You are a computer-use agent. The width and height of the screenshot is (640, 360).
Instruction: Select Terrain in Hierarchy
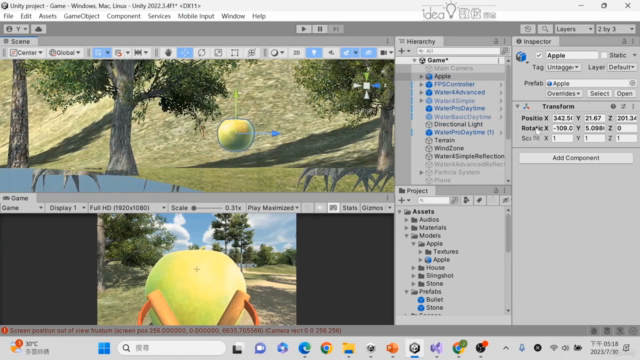[444, 140]
